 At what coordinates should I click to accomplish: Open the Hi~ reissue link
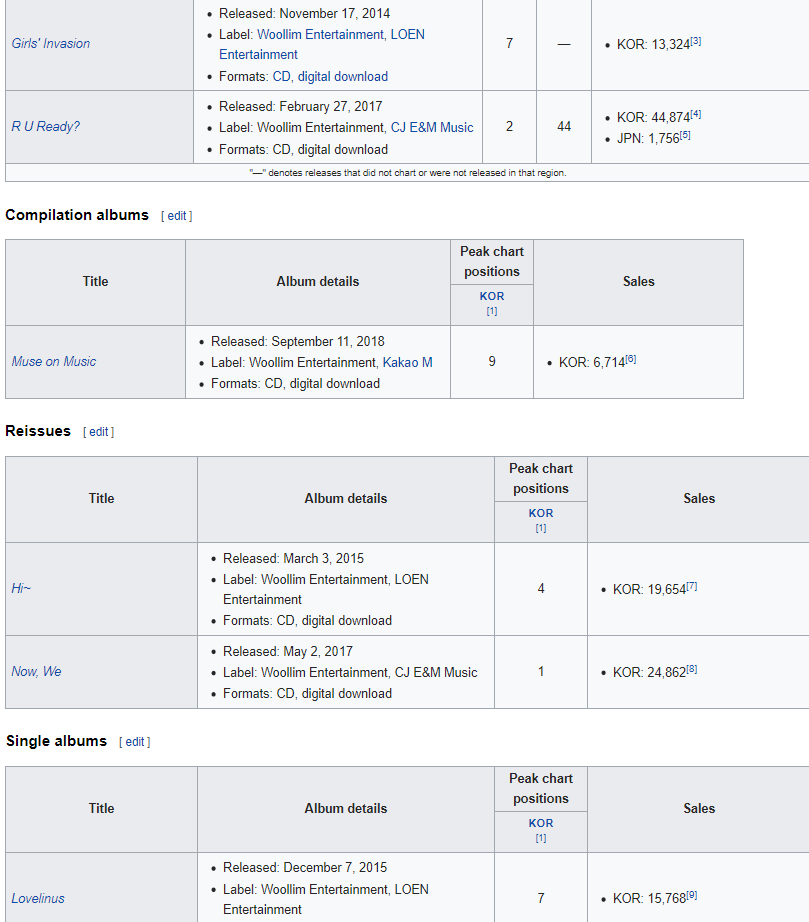click(x=21, y=588)
